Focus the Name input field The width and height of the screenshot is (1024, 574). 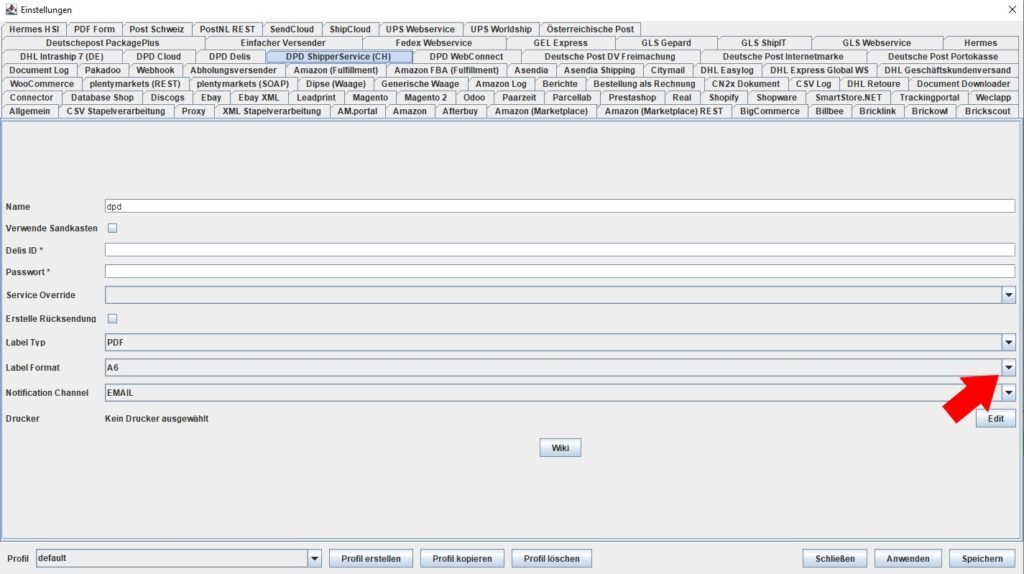tap(560, 206)
